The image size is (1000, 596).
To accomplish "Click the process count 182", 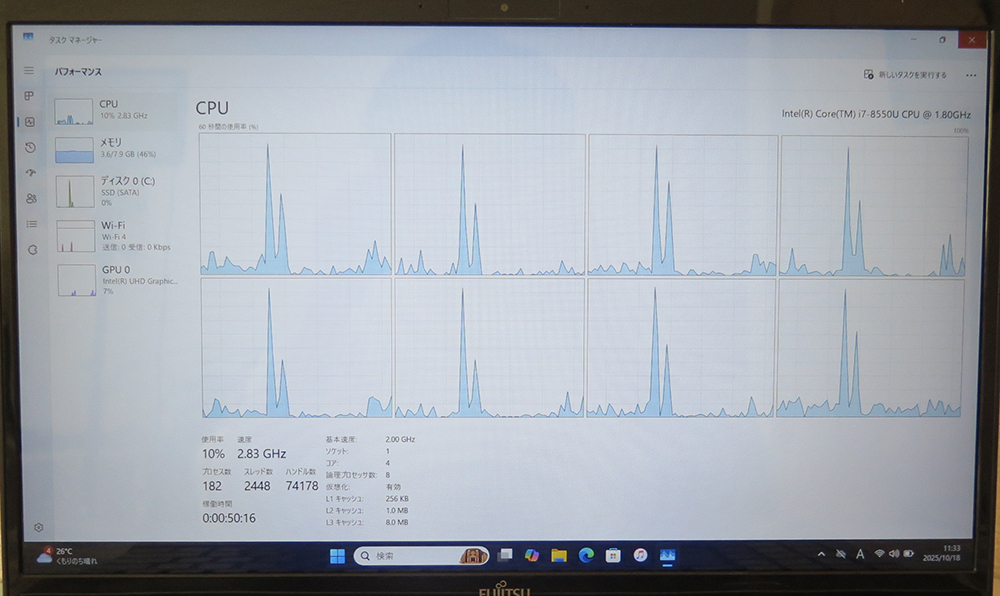I will 212,486.
